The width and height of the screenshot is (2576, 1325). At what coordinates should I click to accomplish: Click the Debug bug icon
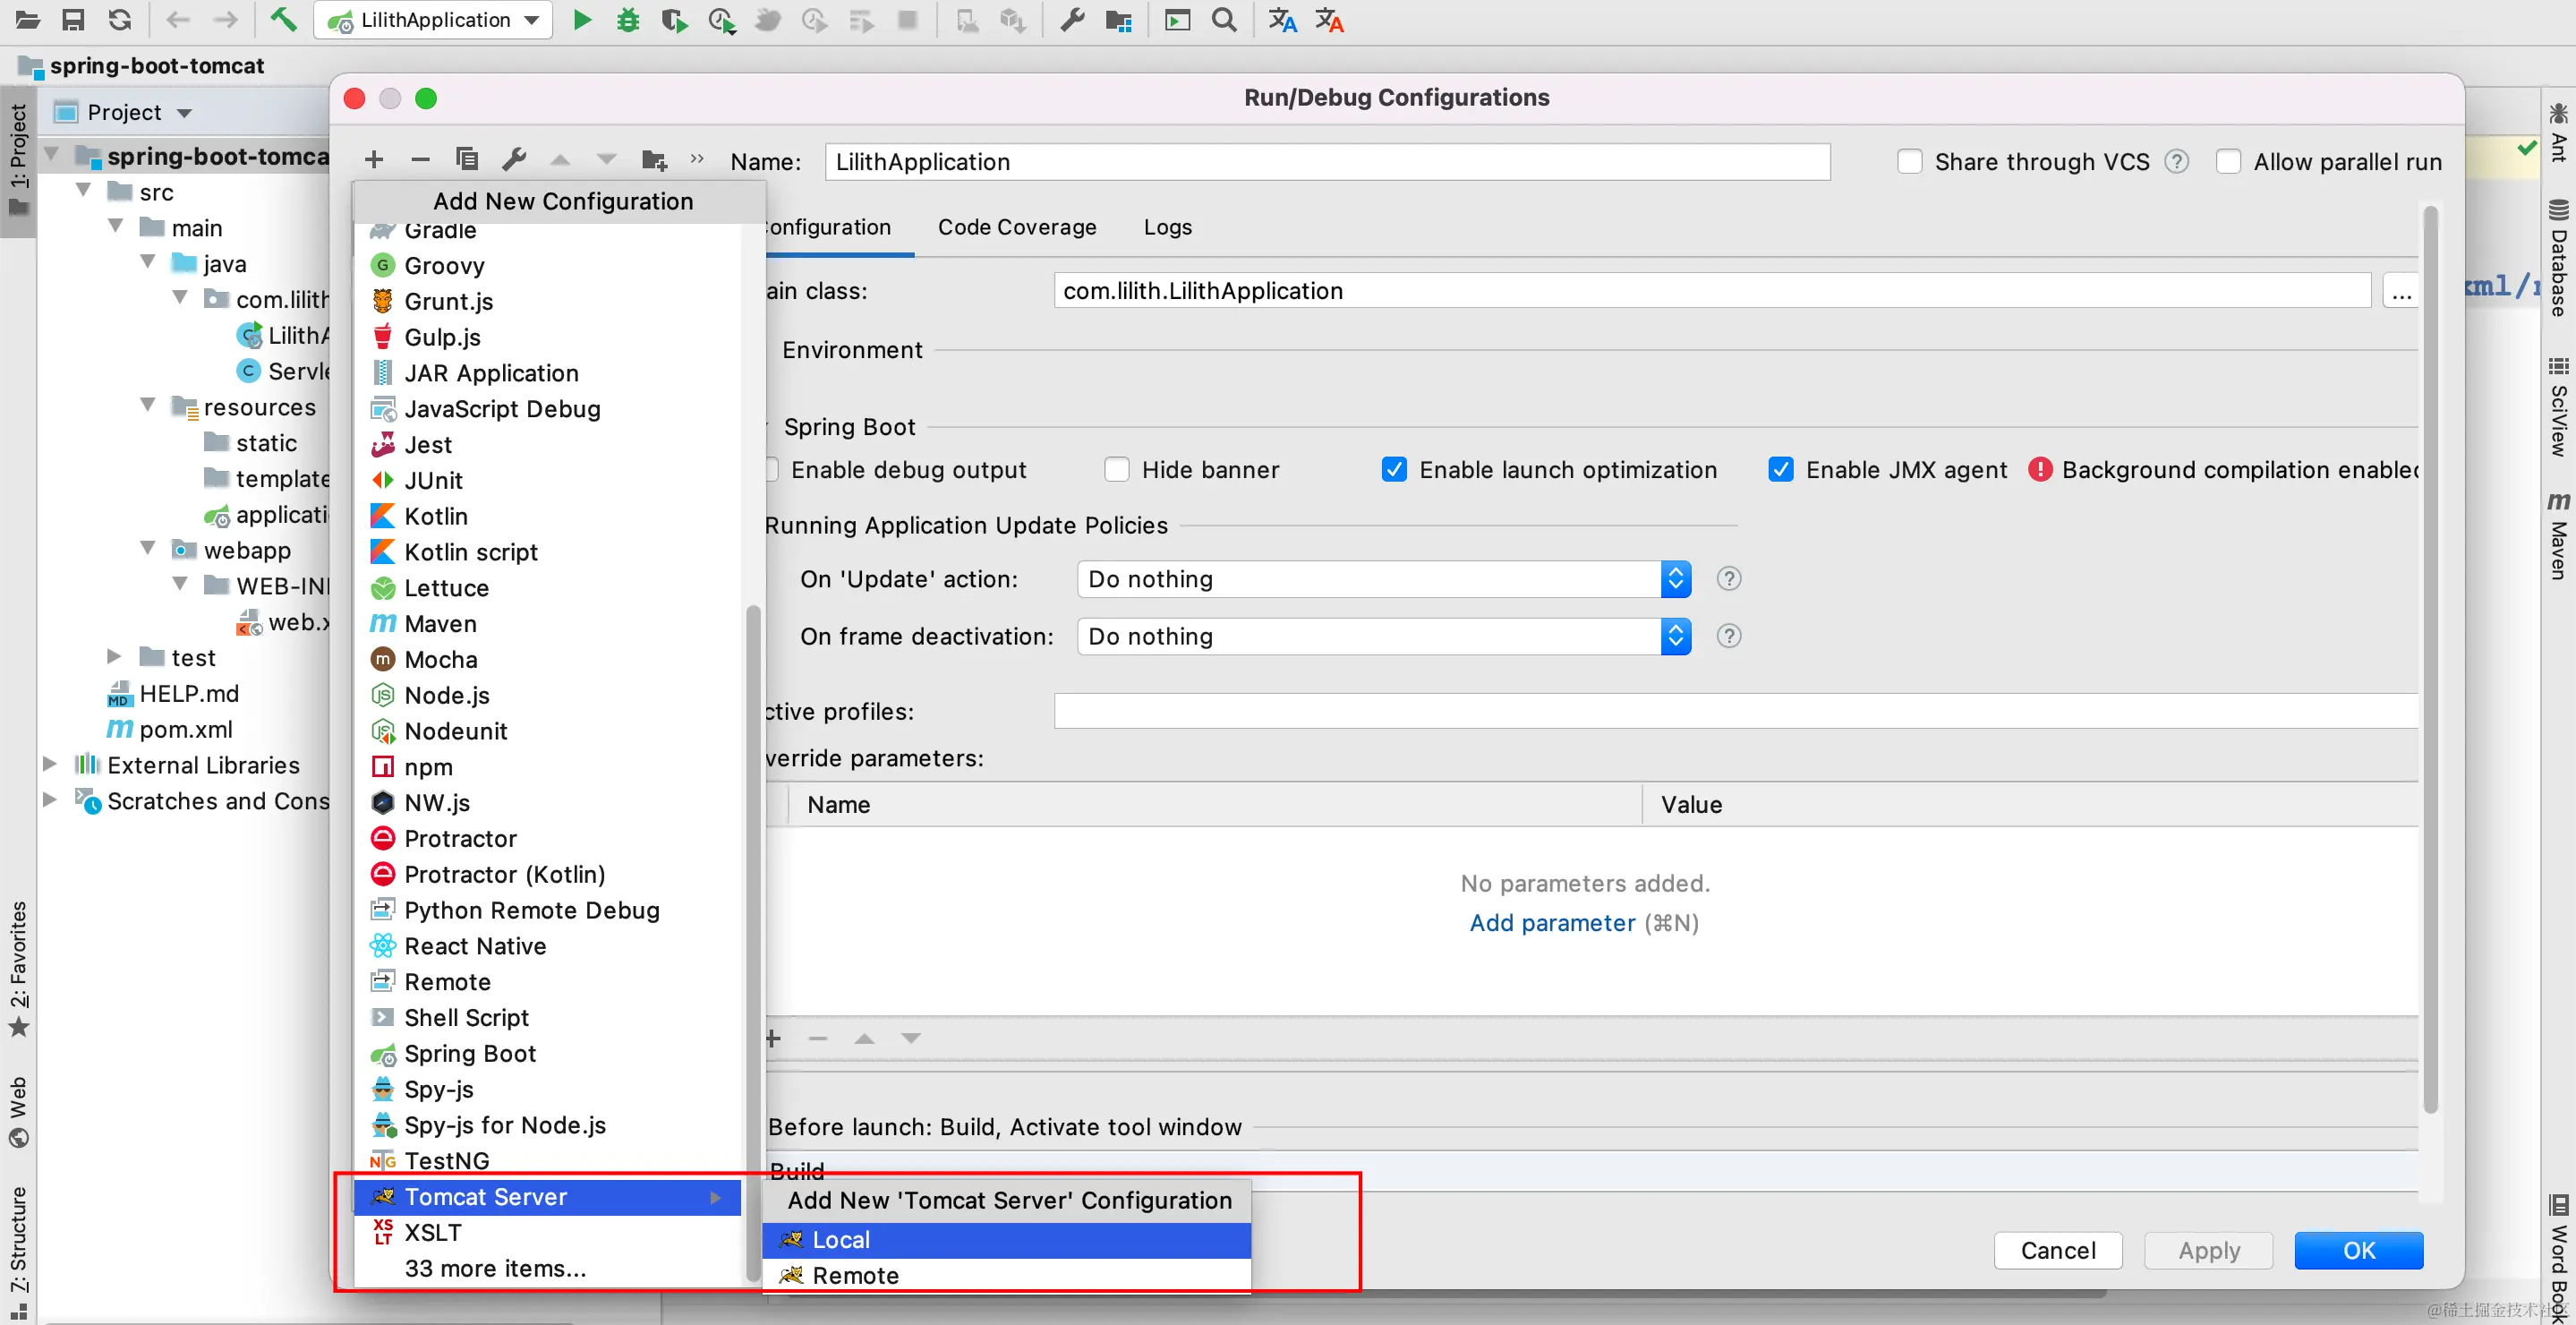coord(628,20)
